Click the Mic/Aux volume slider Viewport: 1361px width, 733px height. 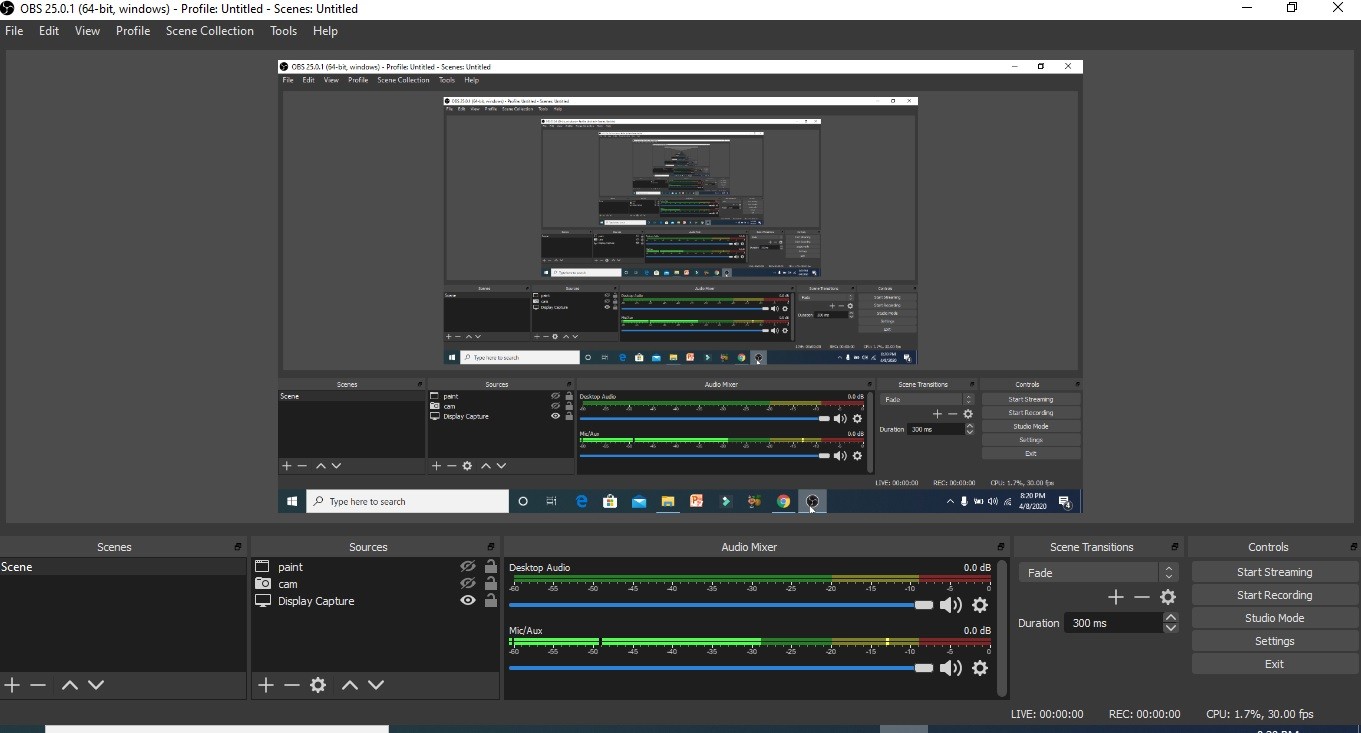721,668
